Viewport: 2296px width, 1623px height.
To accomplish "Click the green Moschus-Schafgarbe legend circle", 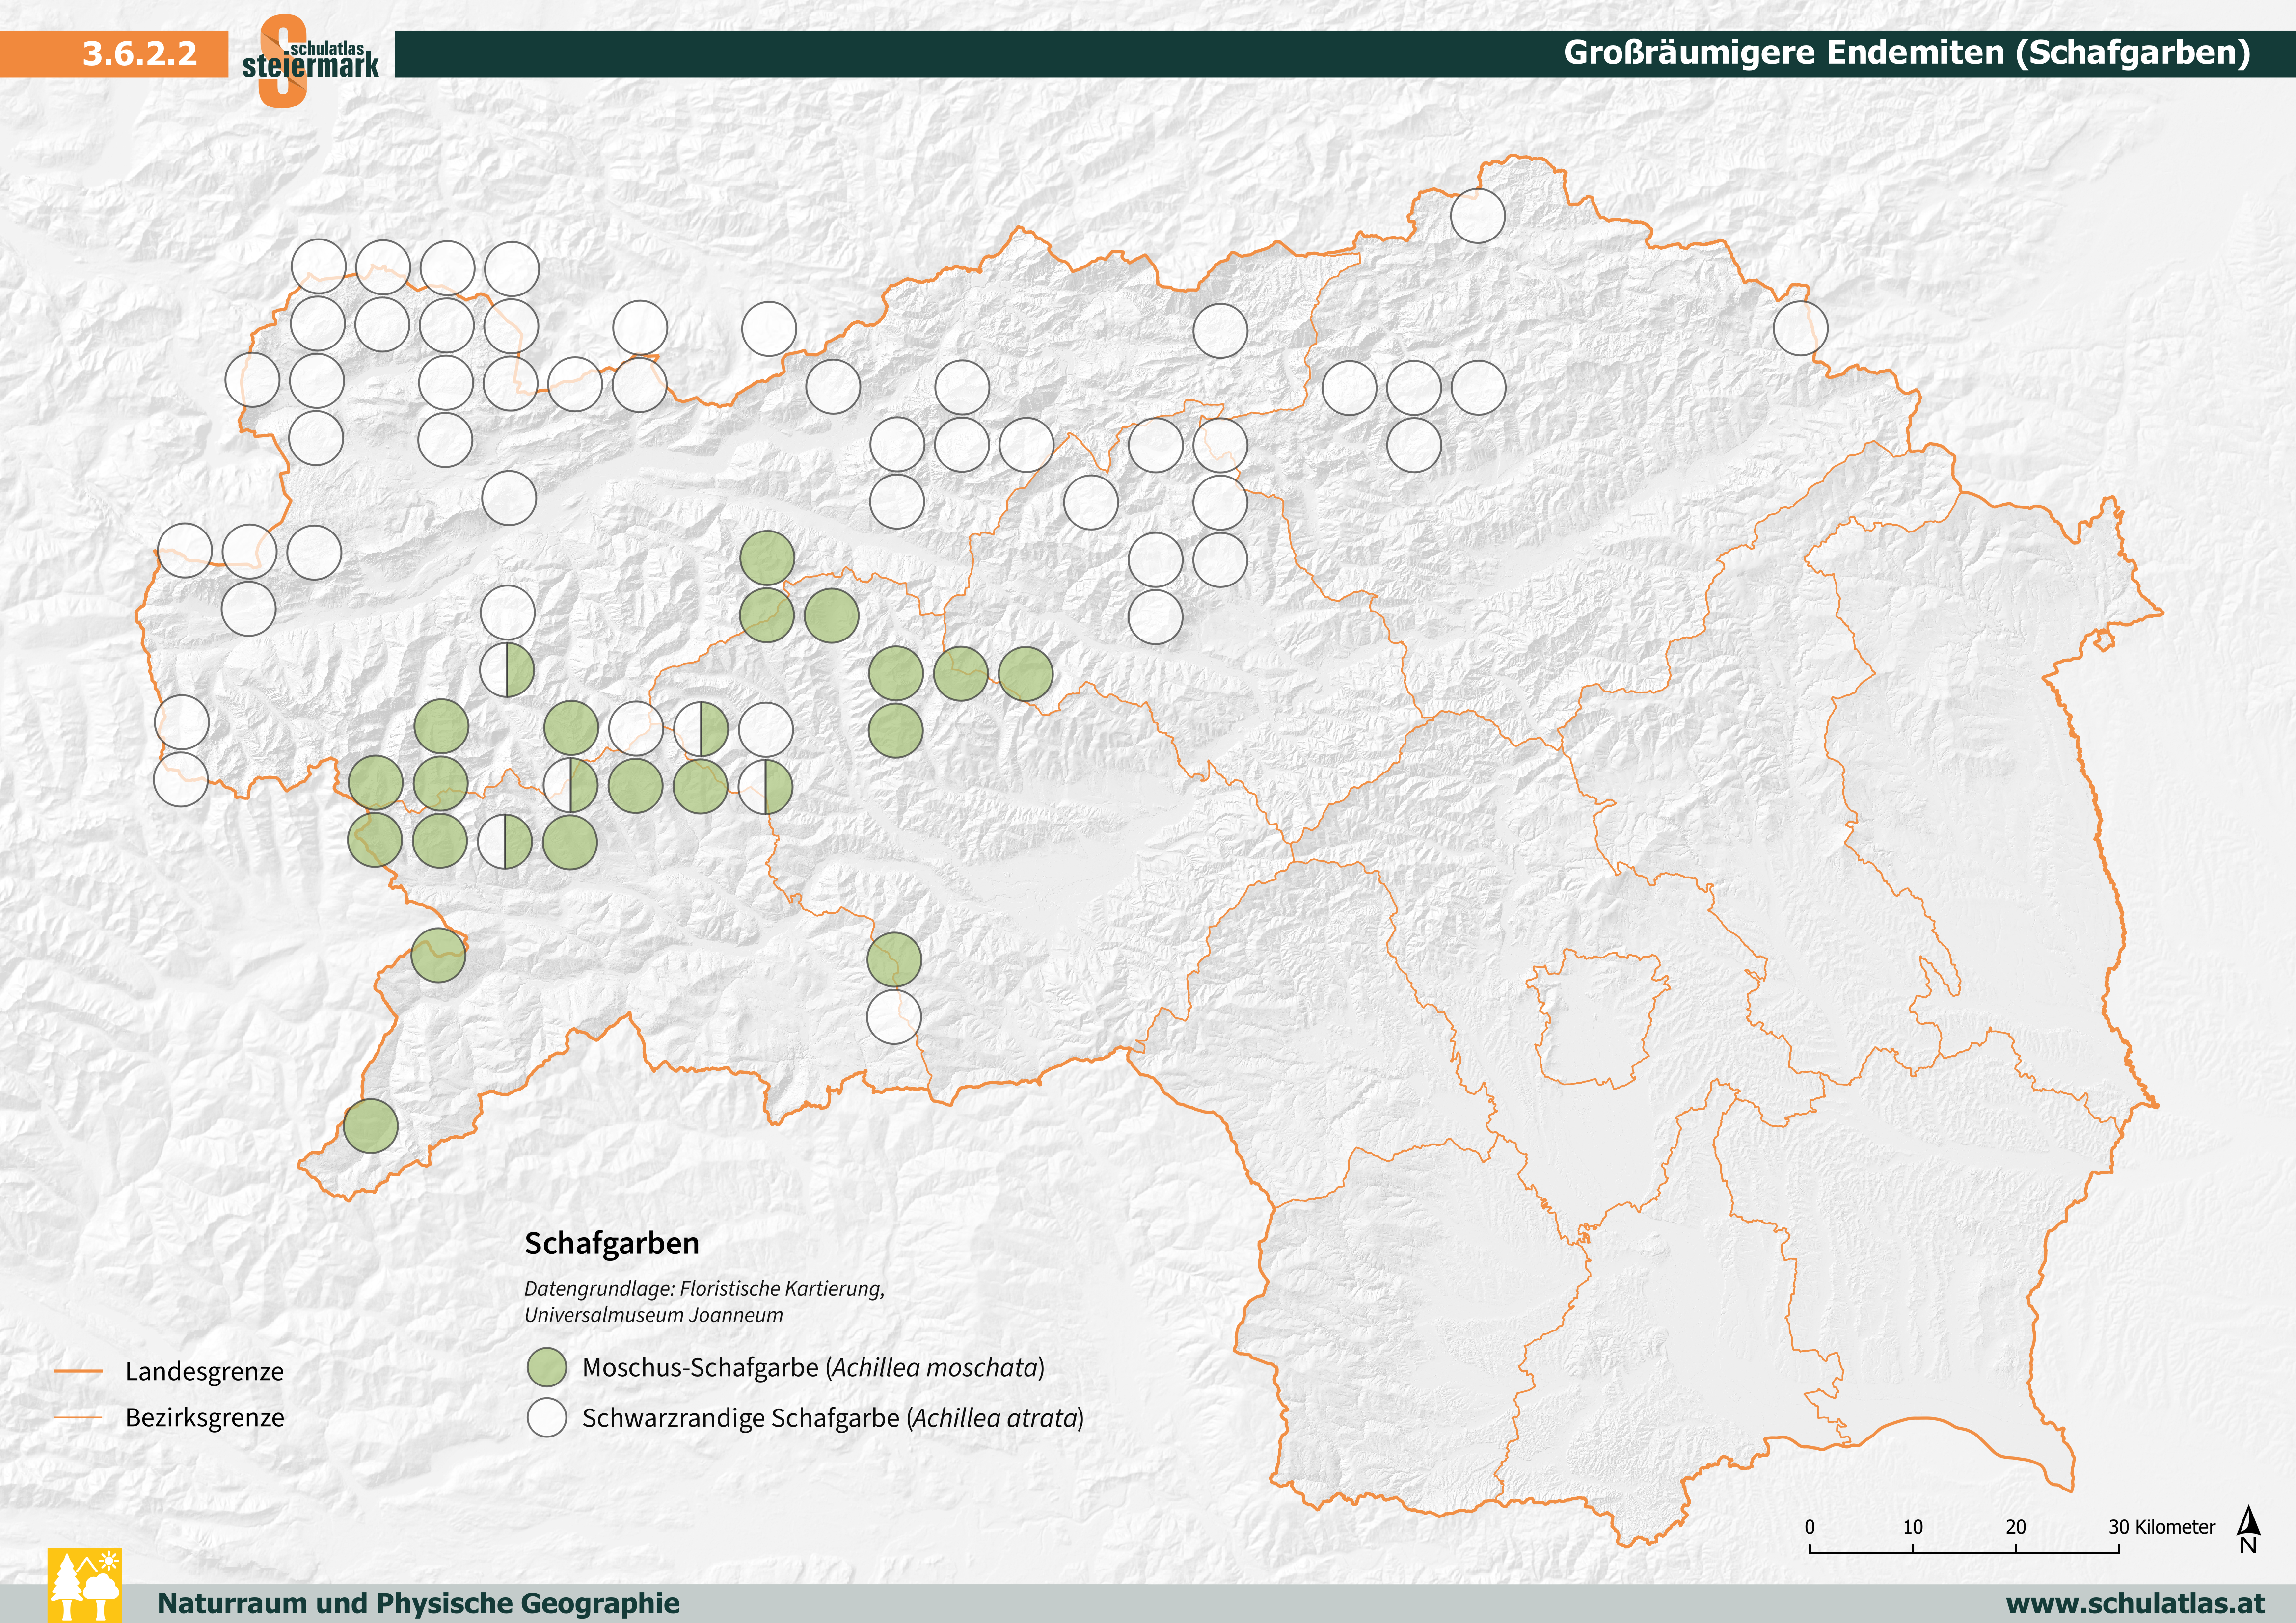I will pos(547,1367).
